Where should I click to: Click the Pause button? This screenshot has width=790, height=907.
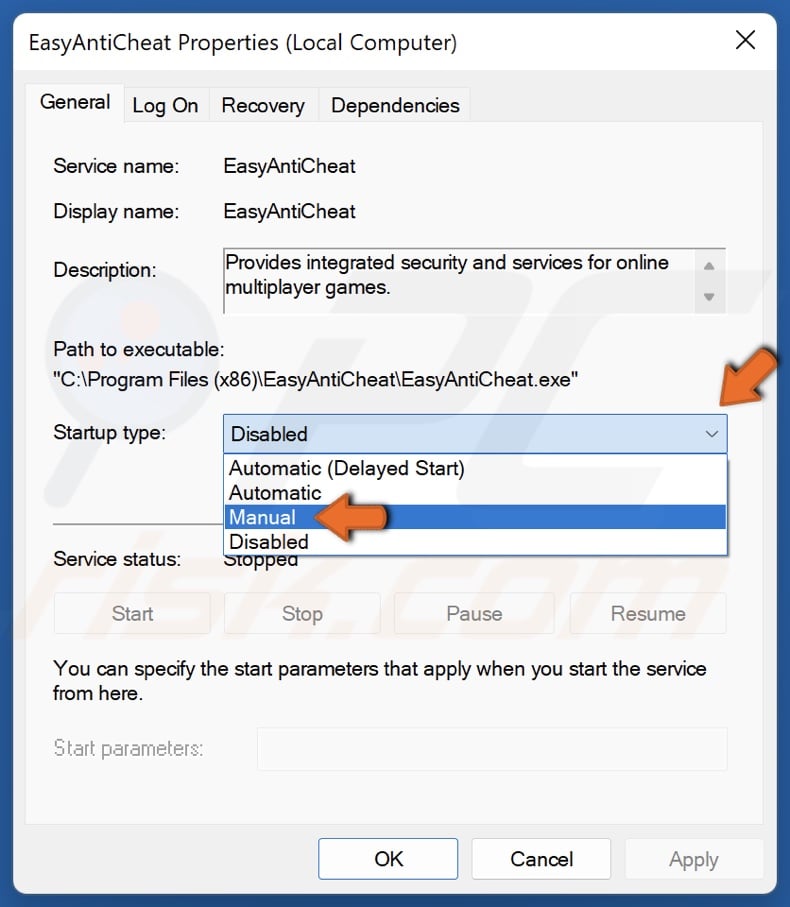pos(474,613)
